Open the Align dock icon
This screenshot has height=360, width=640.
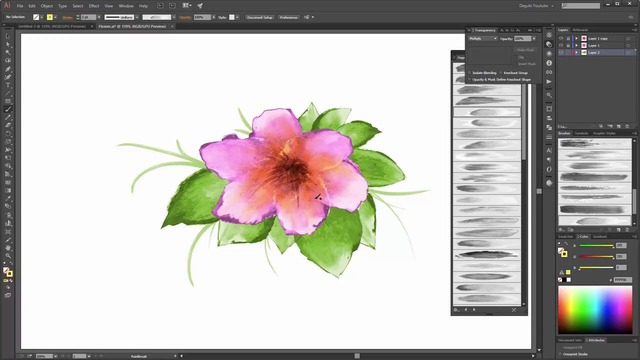(x=549, y=118)
